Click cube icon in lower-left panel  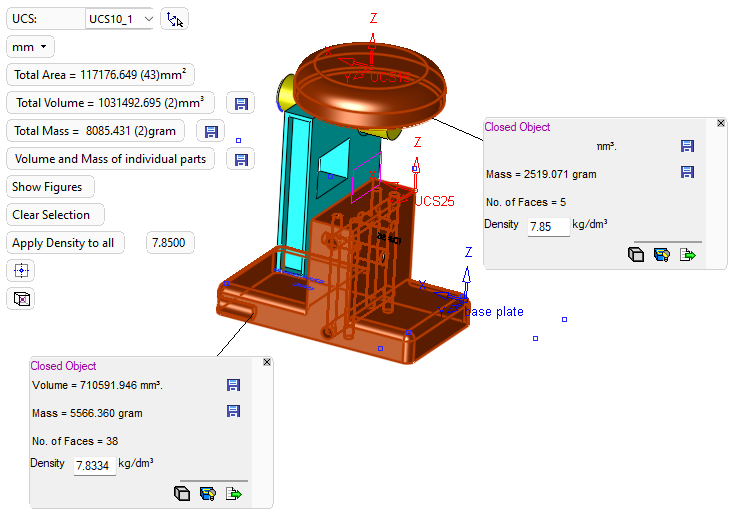point(182,493)
